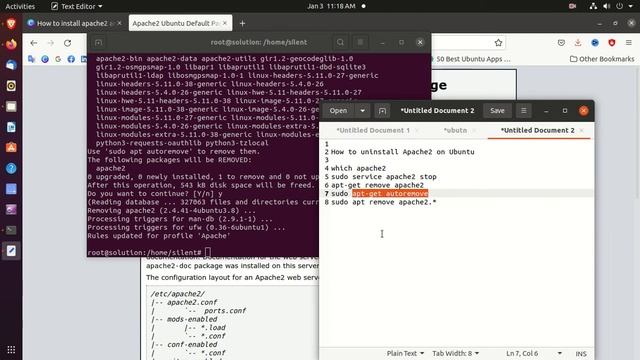Image resolution: width=640 pixels, height=360 pixels.
Task: Open the Text Editor hamburger menu
Action: [524, 111]
